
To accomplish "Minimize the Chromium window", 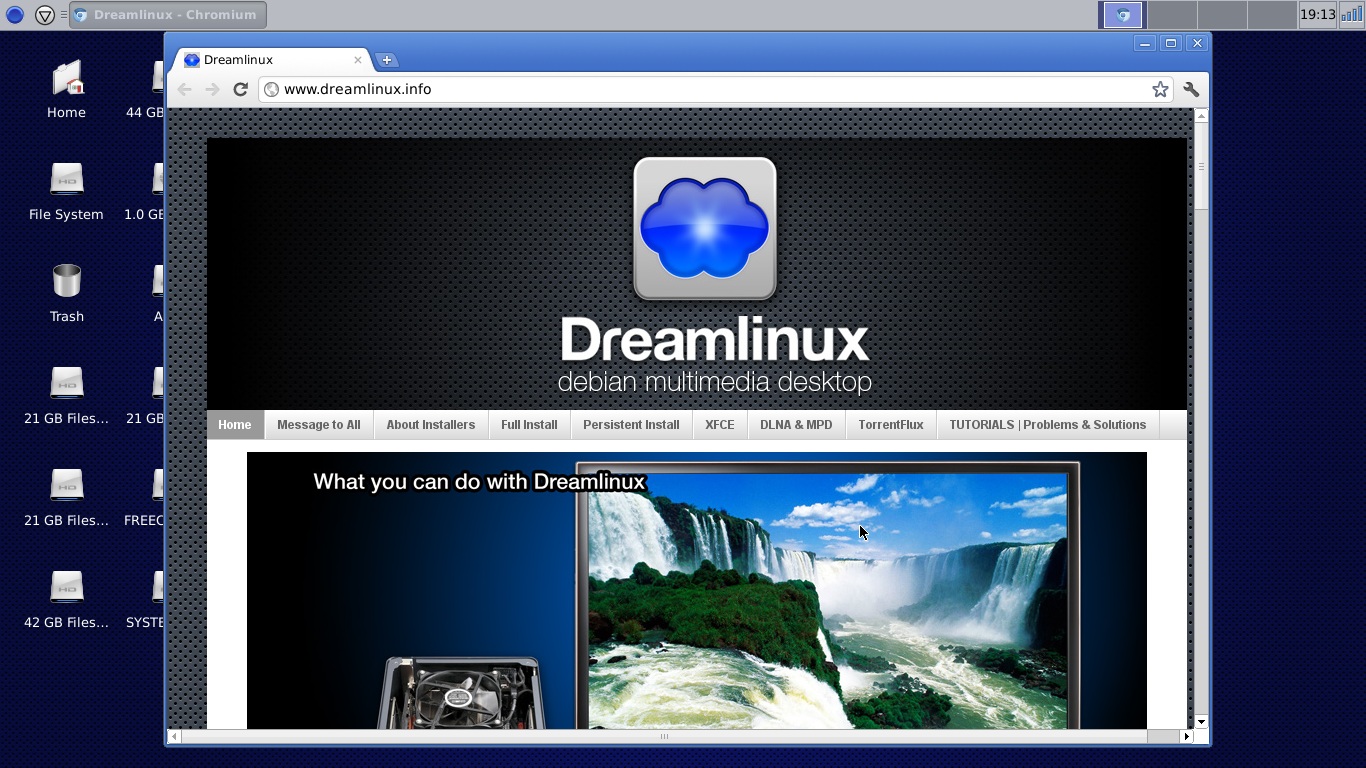I will click(x=1145, y=43).
